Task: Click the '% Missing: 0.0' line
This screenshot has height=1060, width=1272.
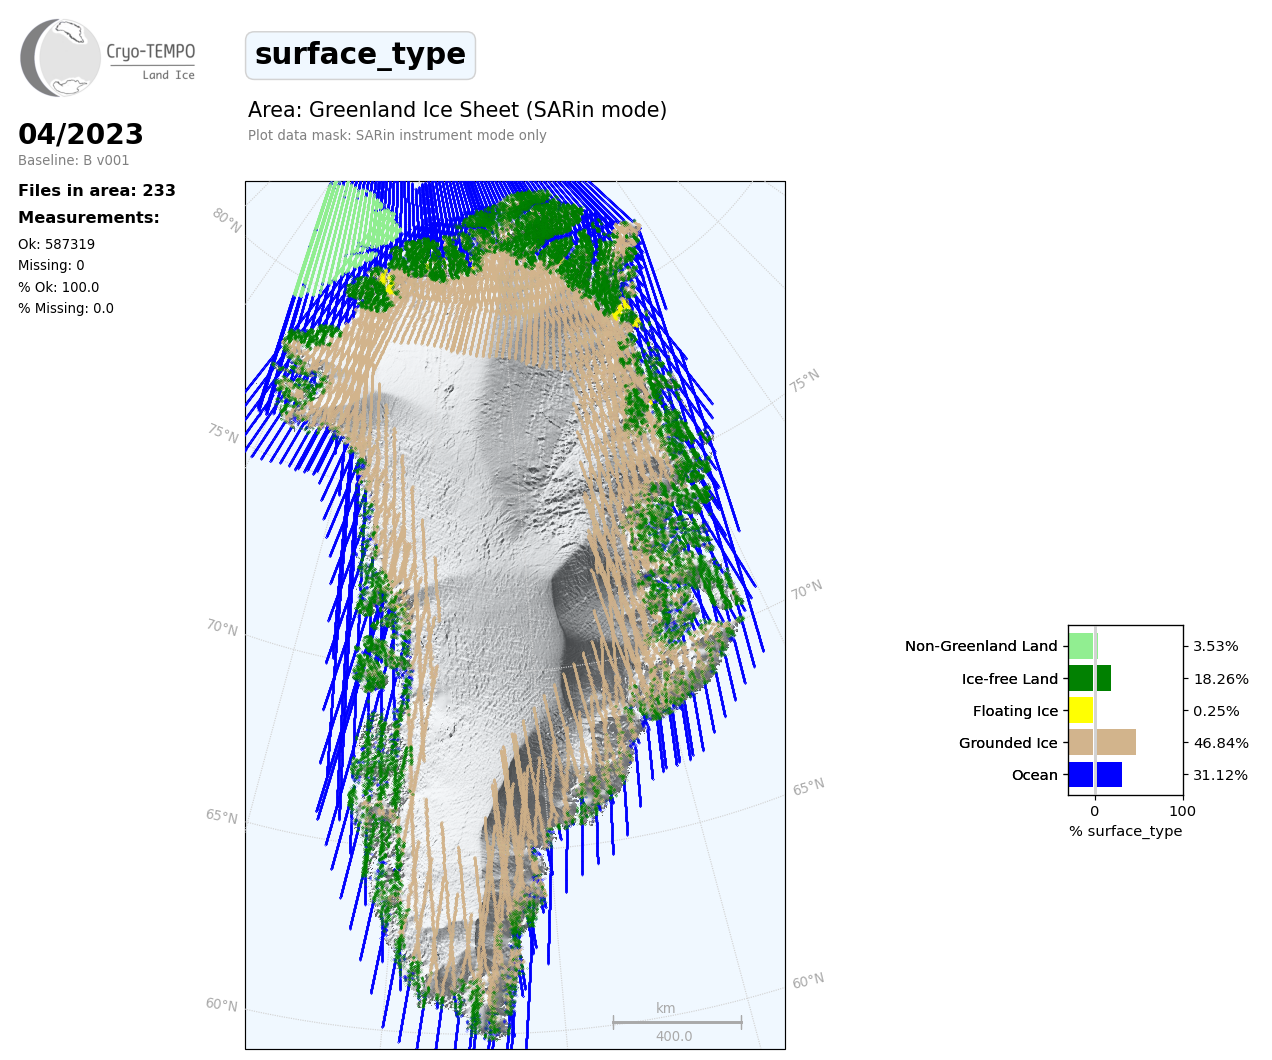Action: [x=66, y=308]
